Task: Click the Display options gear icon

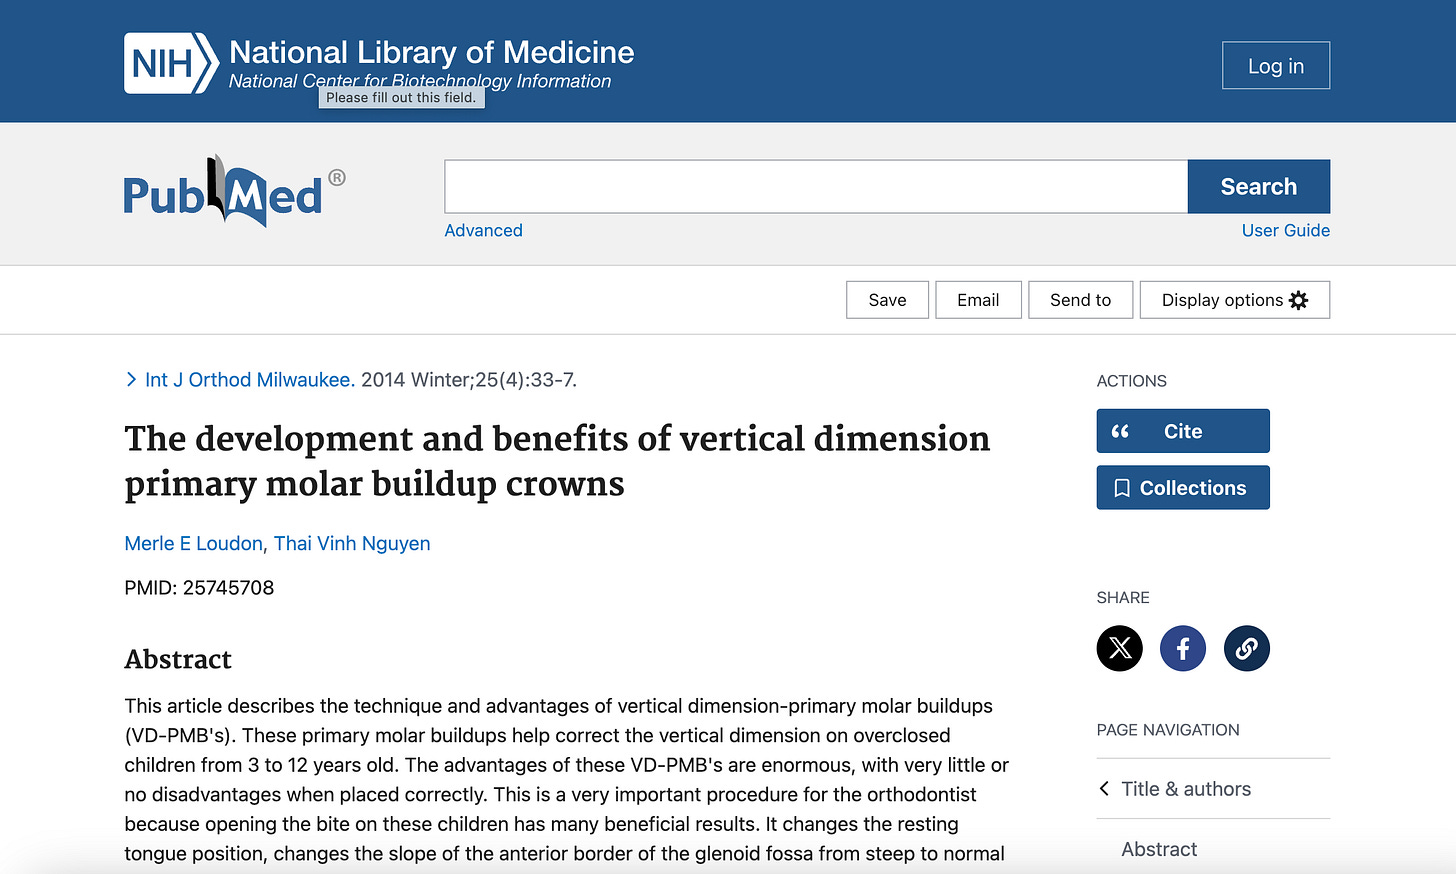Action: tap(1298, 300)
